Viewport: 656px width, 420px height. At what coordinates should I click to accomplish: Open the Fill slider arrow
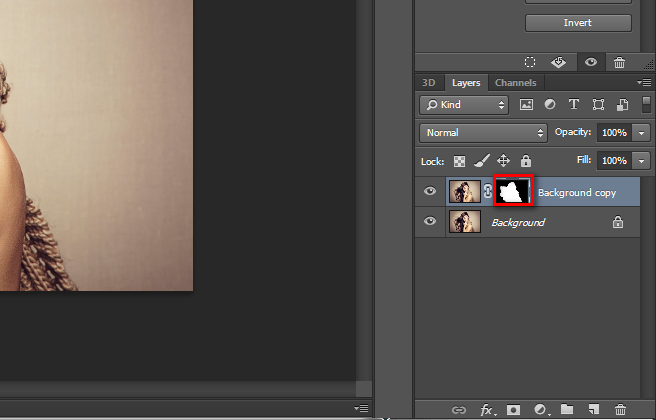click(641, 161)
